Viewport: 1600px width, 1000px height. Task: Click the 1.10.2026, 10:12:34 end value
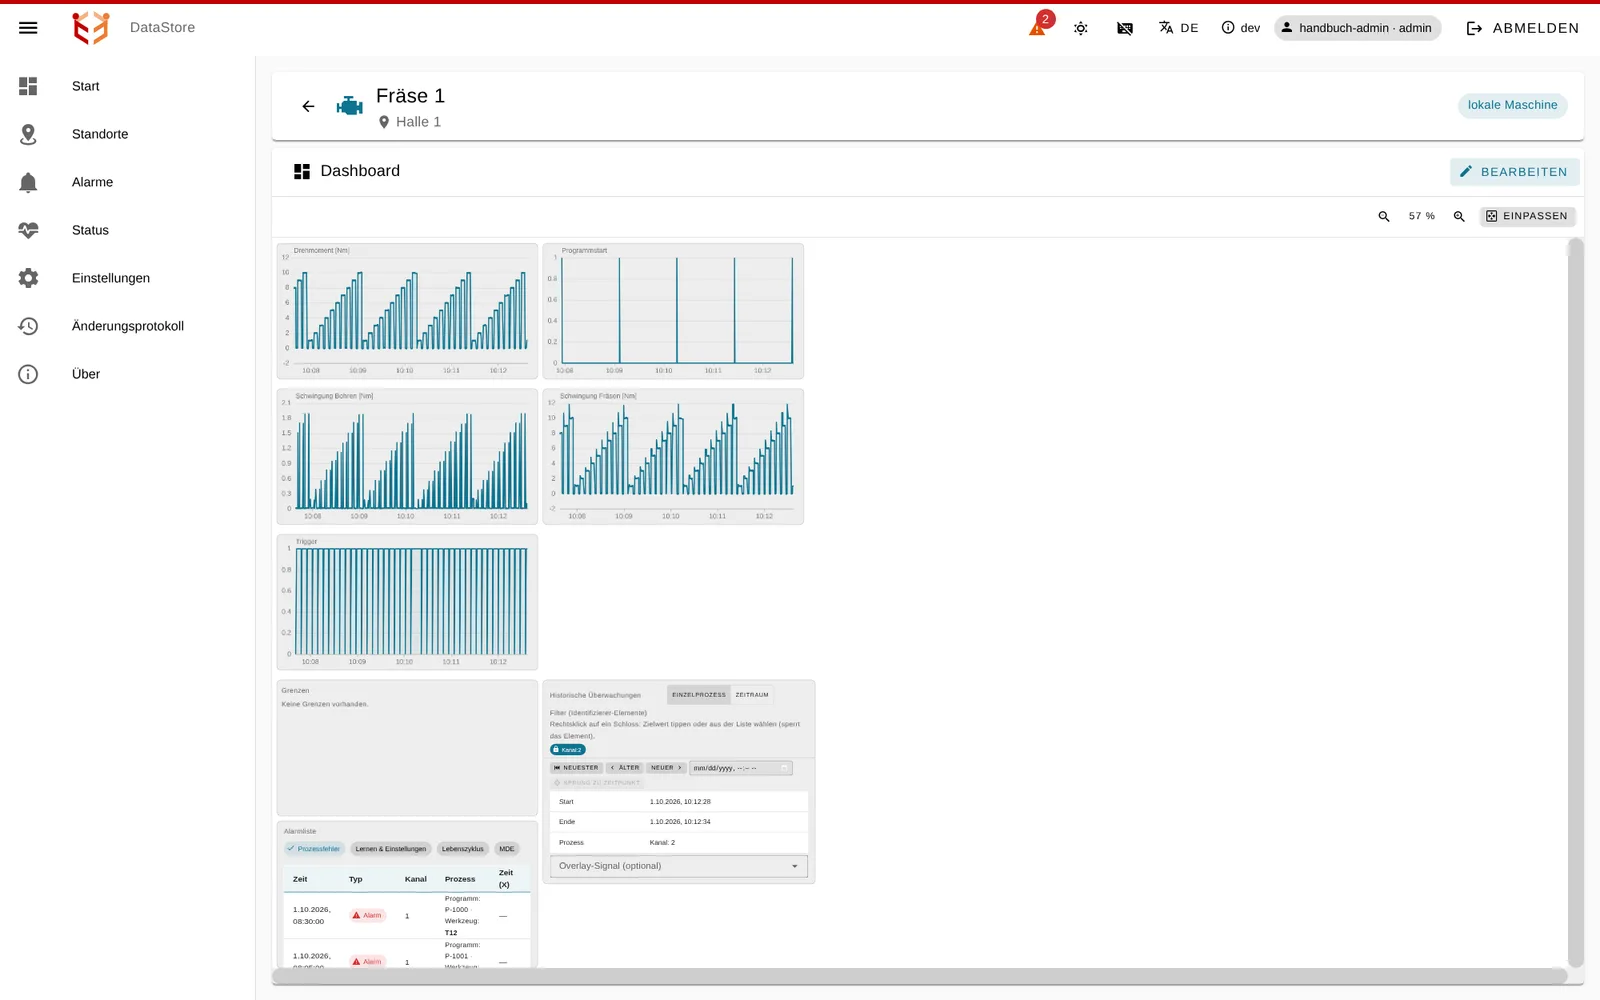click(x=680, y=822)
